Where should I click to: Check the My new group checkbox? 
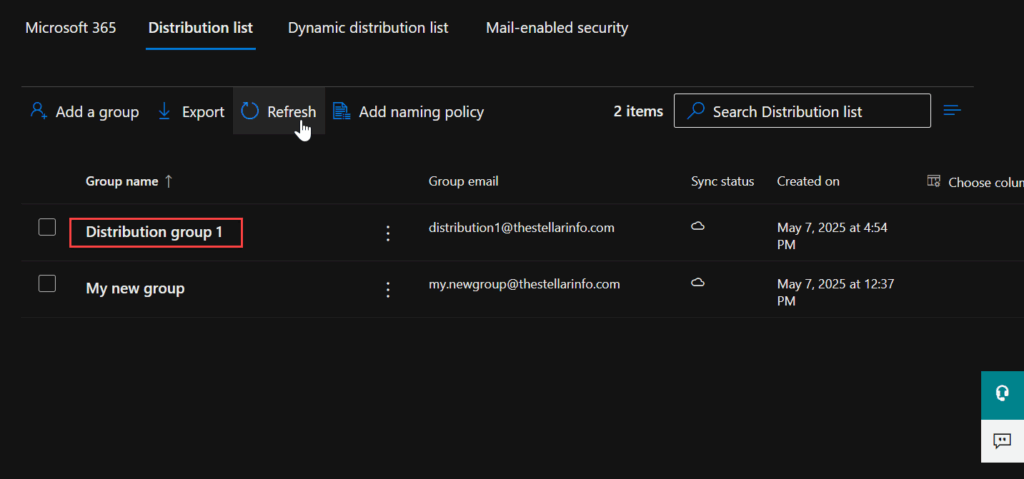pos(47,283)
